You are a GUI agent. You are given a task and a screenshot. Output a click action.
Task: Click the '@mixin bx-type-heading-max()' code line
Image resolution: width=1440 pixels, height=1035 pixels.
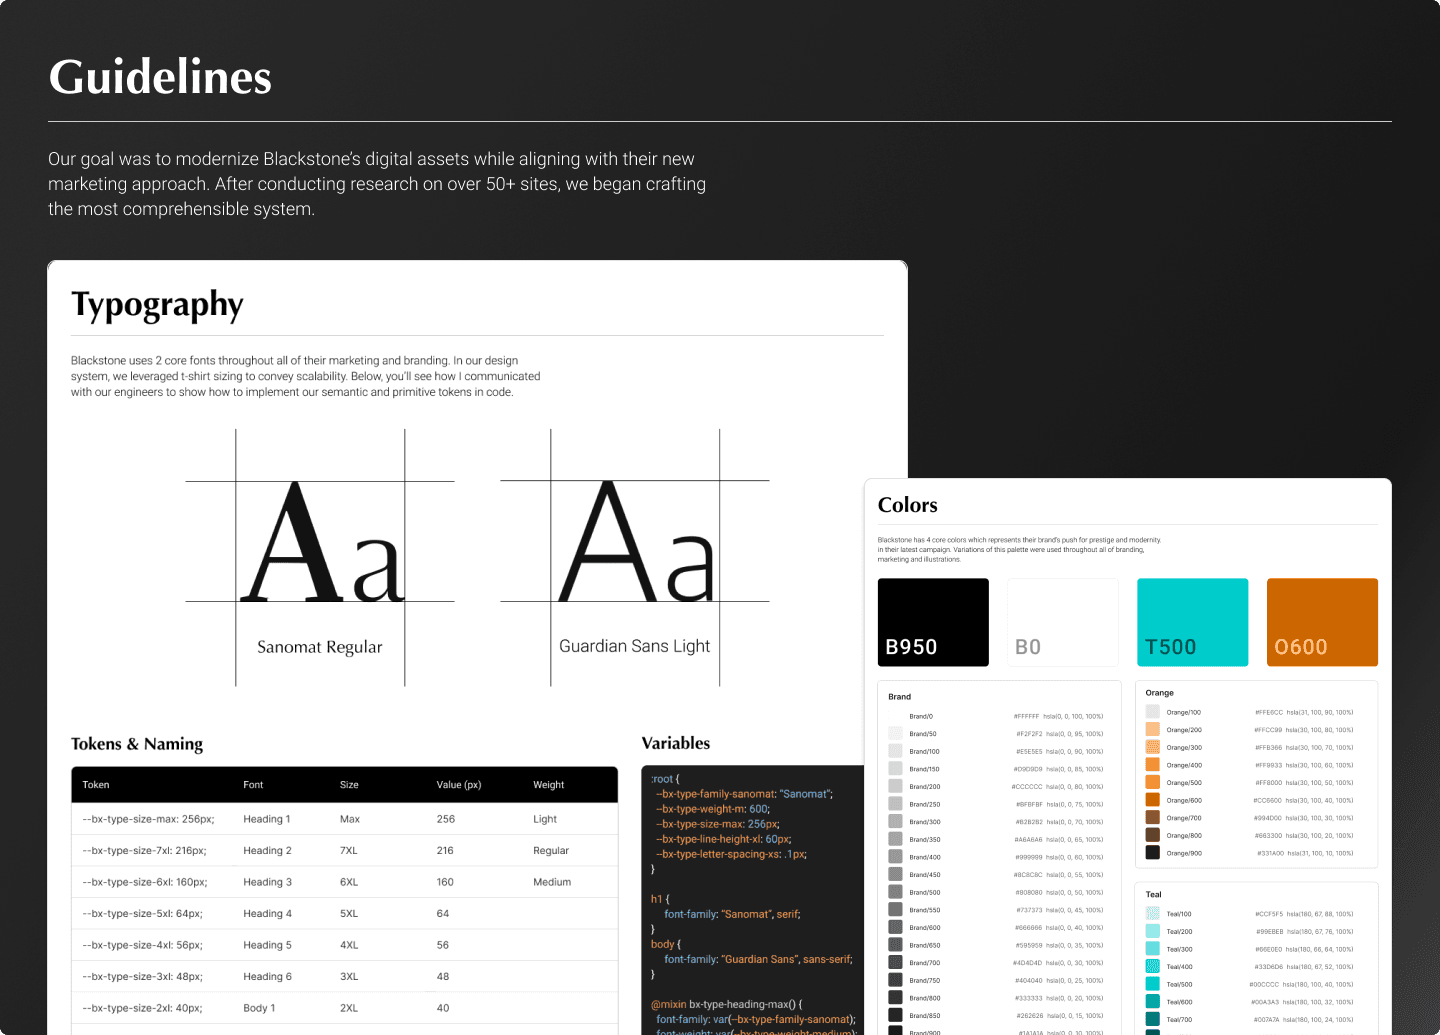click(x=726, y=1004)
